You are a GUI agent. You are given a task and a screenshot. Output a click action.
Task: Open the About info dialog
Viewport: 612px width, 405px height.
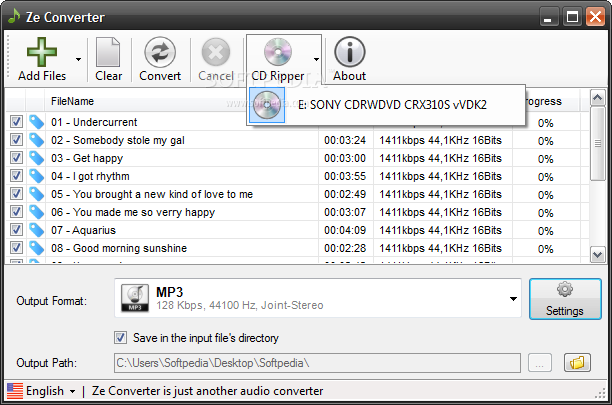coord(349,59)
